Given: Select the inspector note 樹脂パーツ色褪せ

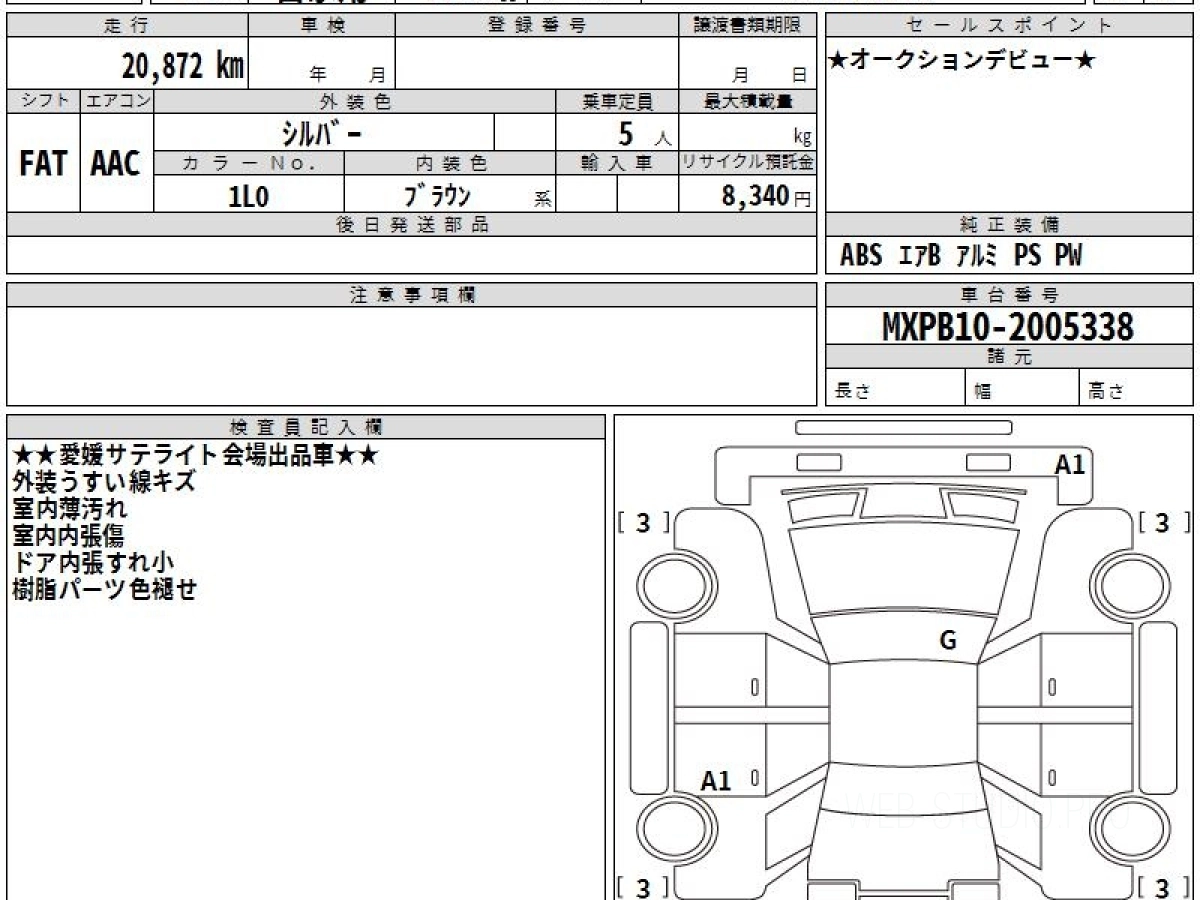Looking at the screenshot, I should click(104, 590).
